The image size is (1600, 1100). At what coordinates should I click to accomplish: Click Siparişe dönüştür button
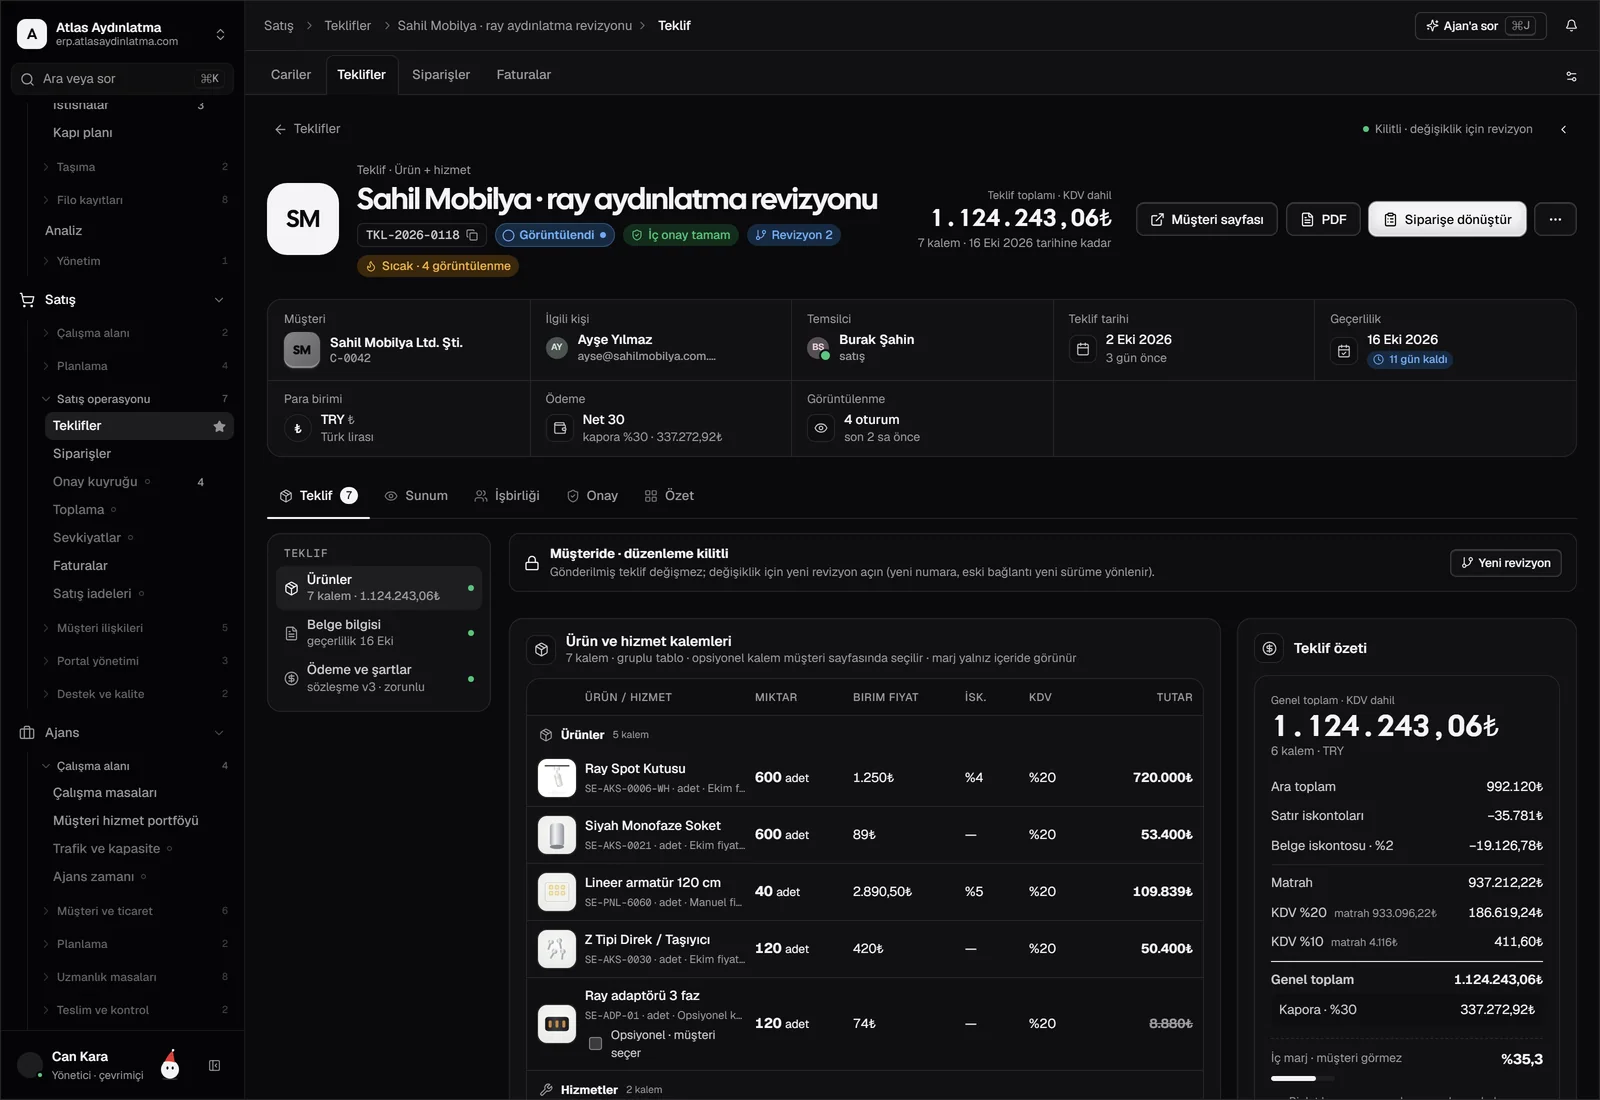[x=1447, y=219]
